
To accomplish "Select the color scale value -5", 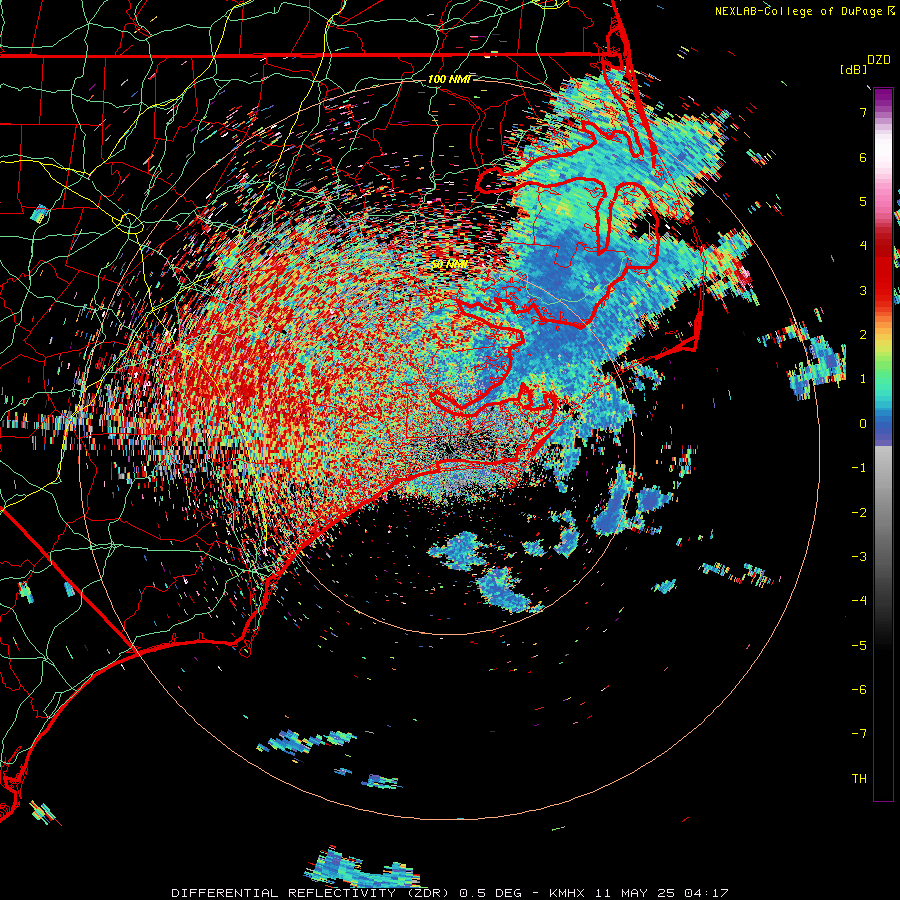I will pyautogui.click(x=859, y=646).
